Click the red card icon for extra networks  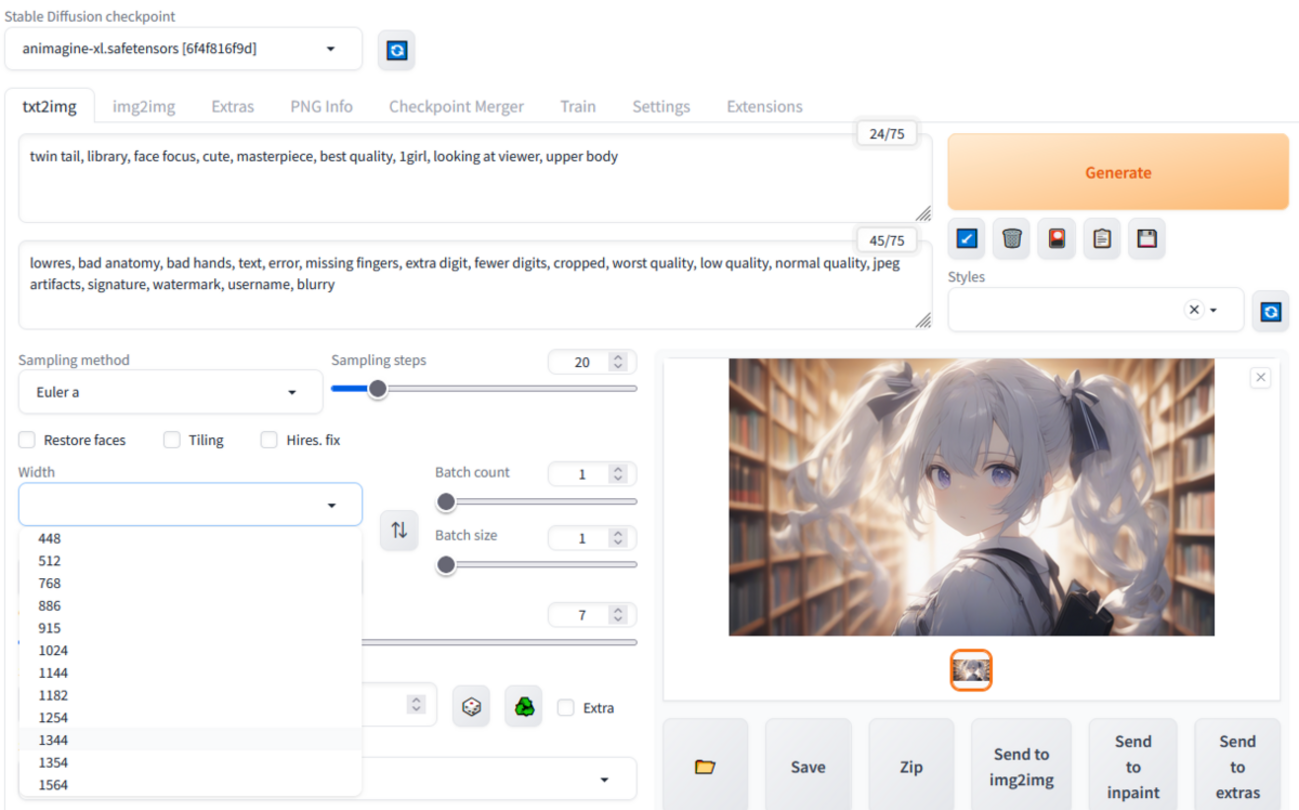pyautogui.click(x=1057, y=238)
